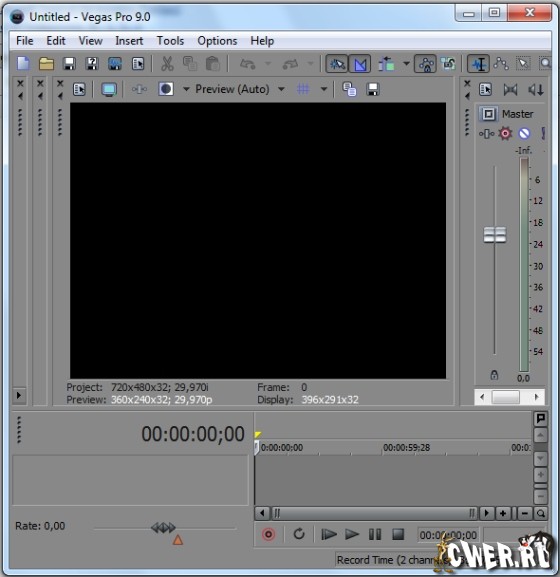560x577 pixels.
Task: Open project Properties from main toolbar
Action: coord(138,64)
